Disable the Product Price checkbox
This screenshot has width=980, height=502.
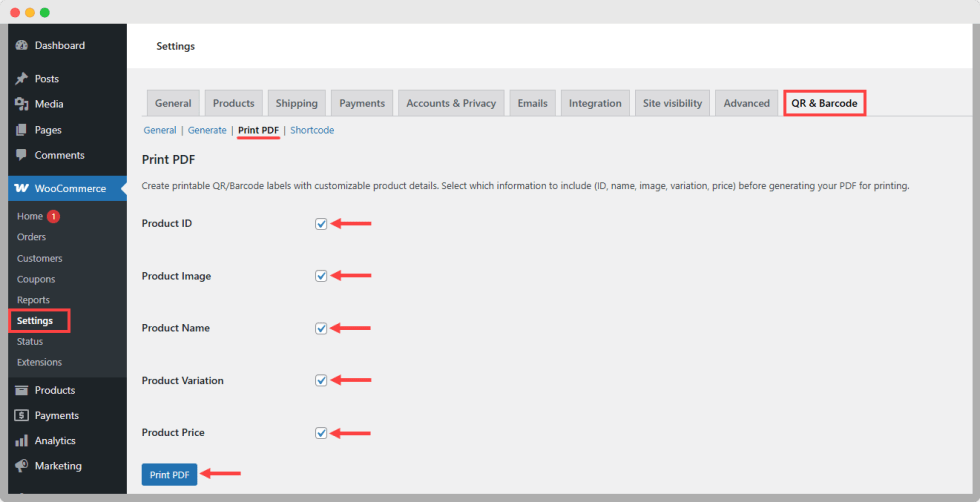(321, 433)
